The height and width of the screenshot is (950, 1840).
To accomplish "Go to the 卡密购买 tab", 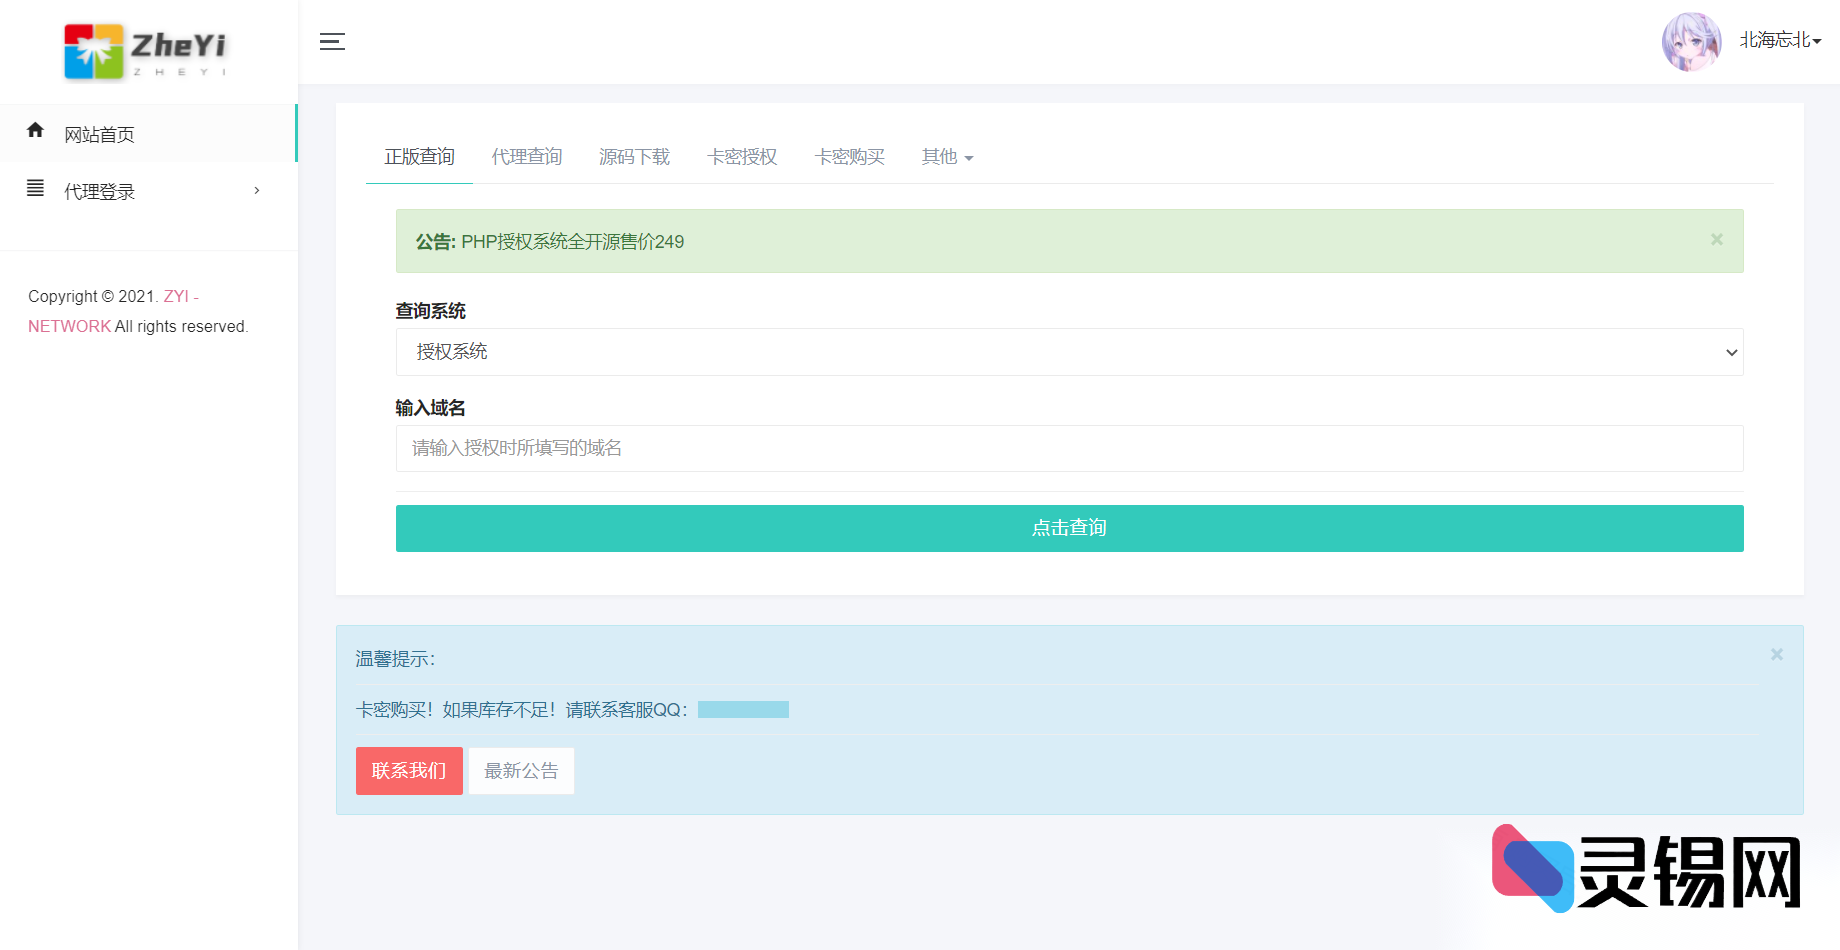I will pos(849,157).
